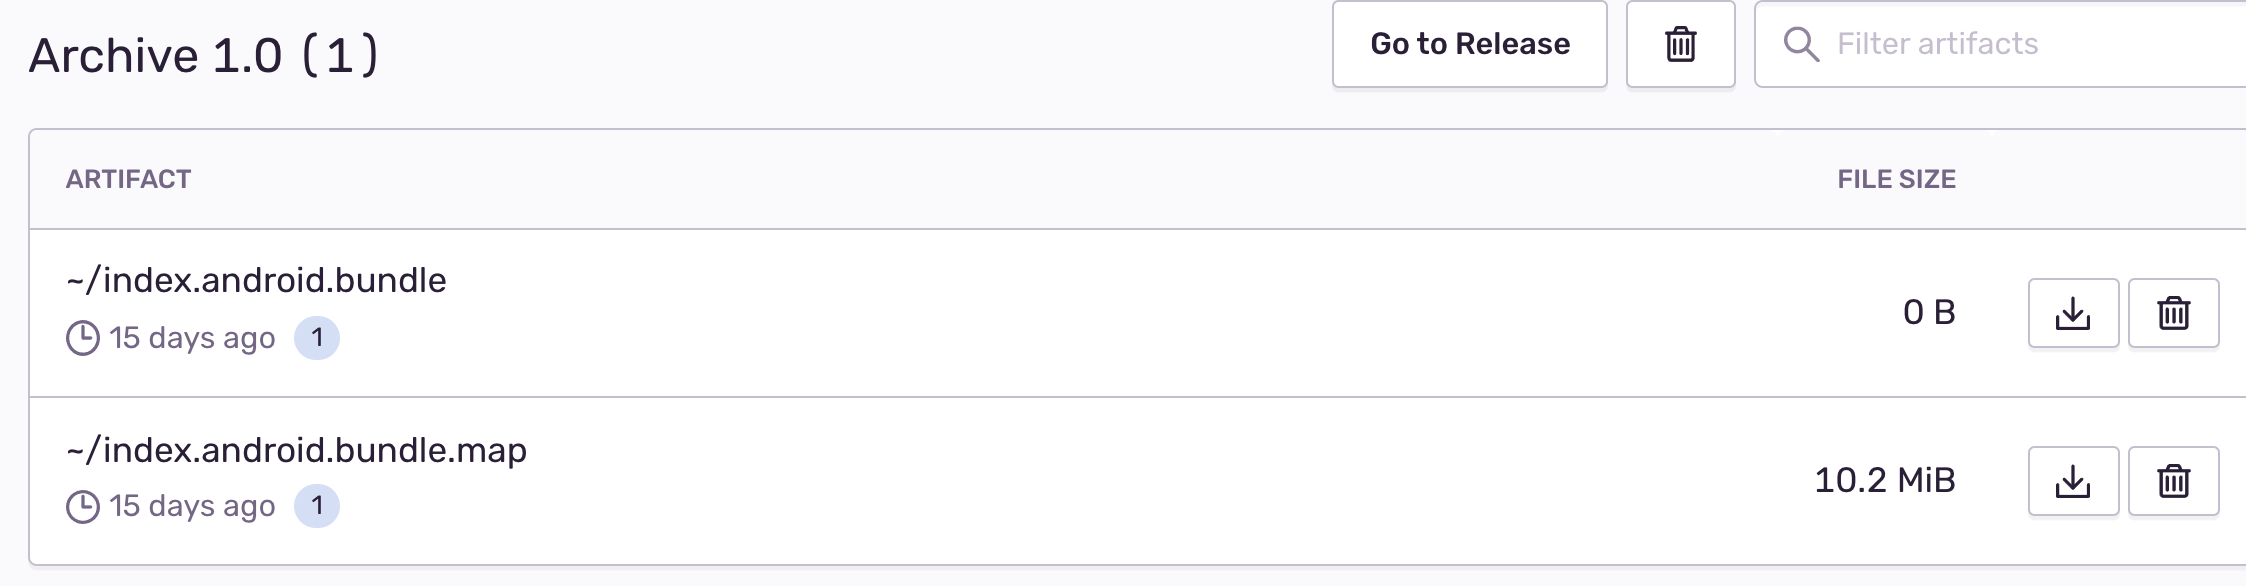Click the trash icon next to Go to Release
Image resolution: width=2246 pixels, height=586 pixels.
[1679, 44]
